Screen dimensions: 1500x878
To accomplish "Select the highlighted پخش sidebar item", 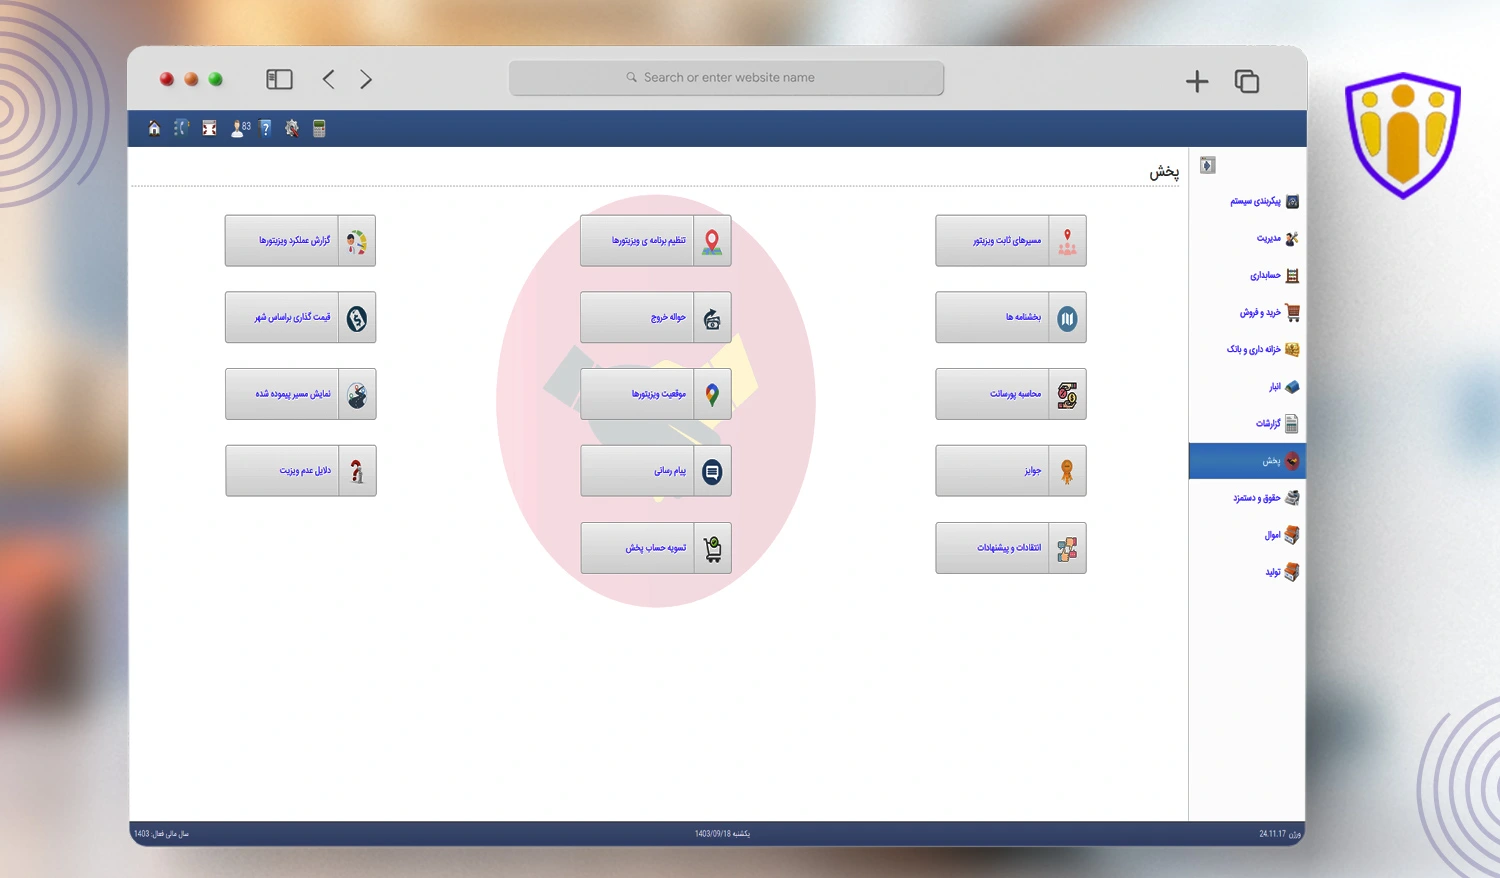I will (x=1247, y=461).
